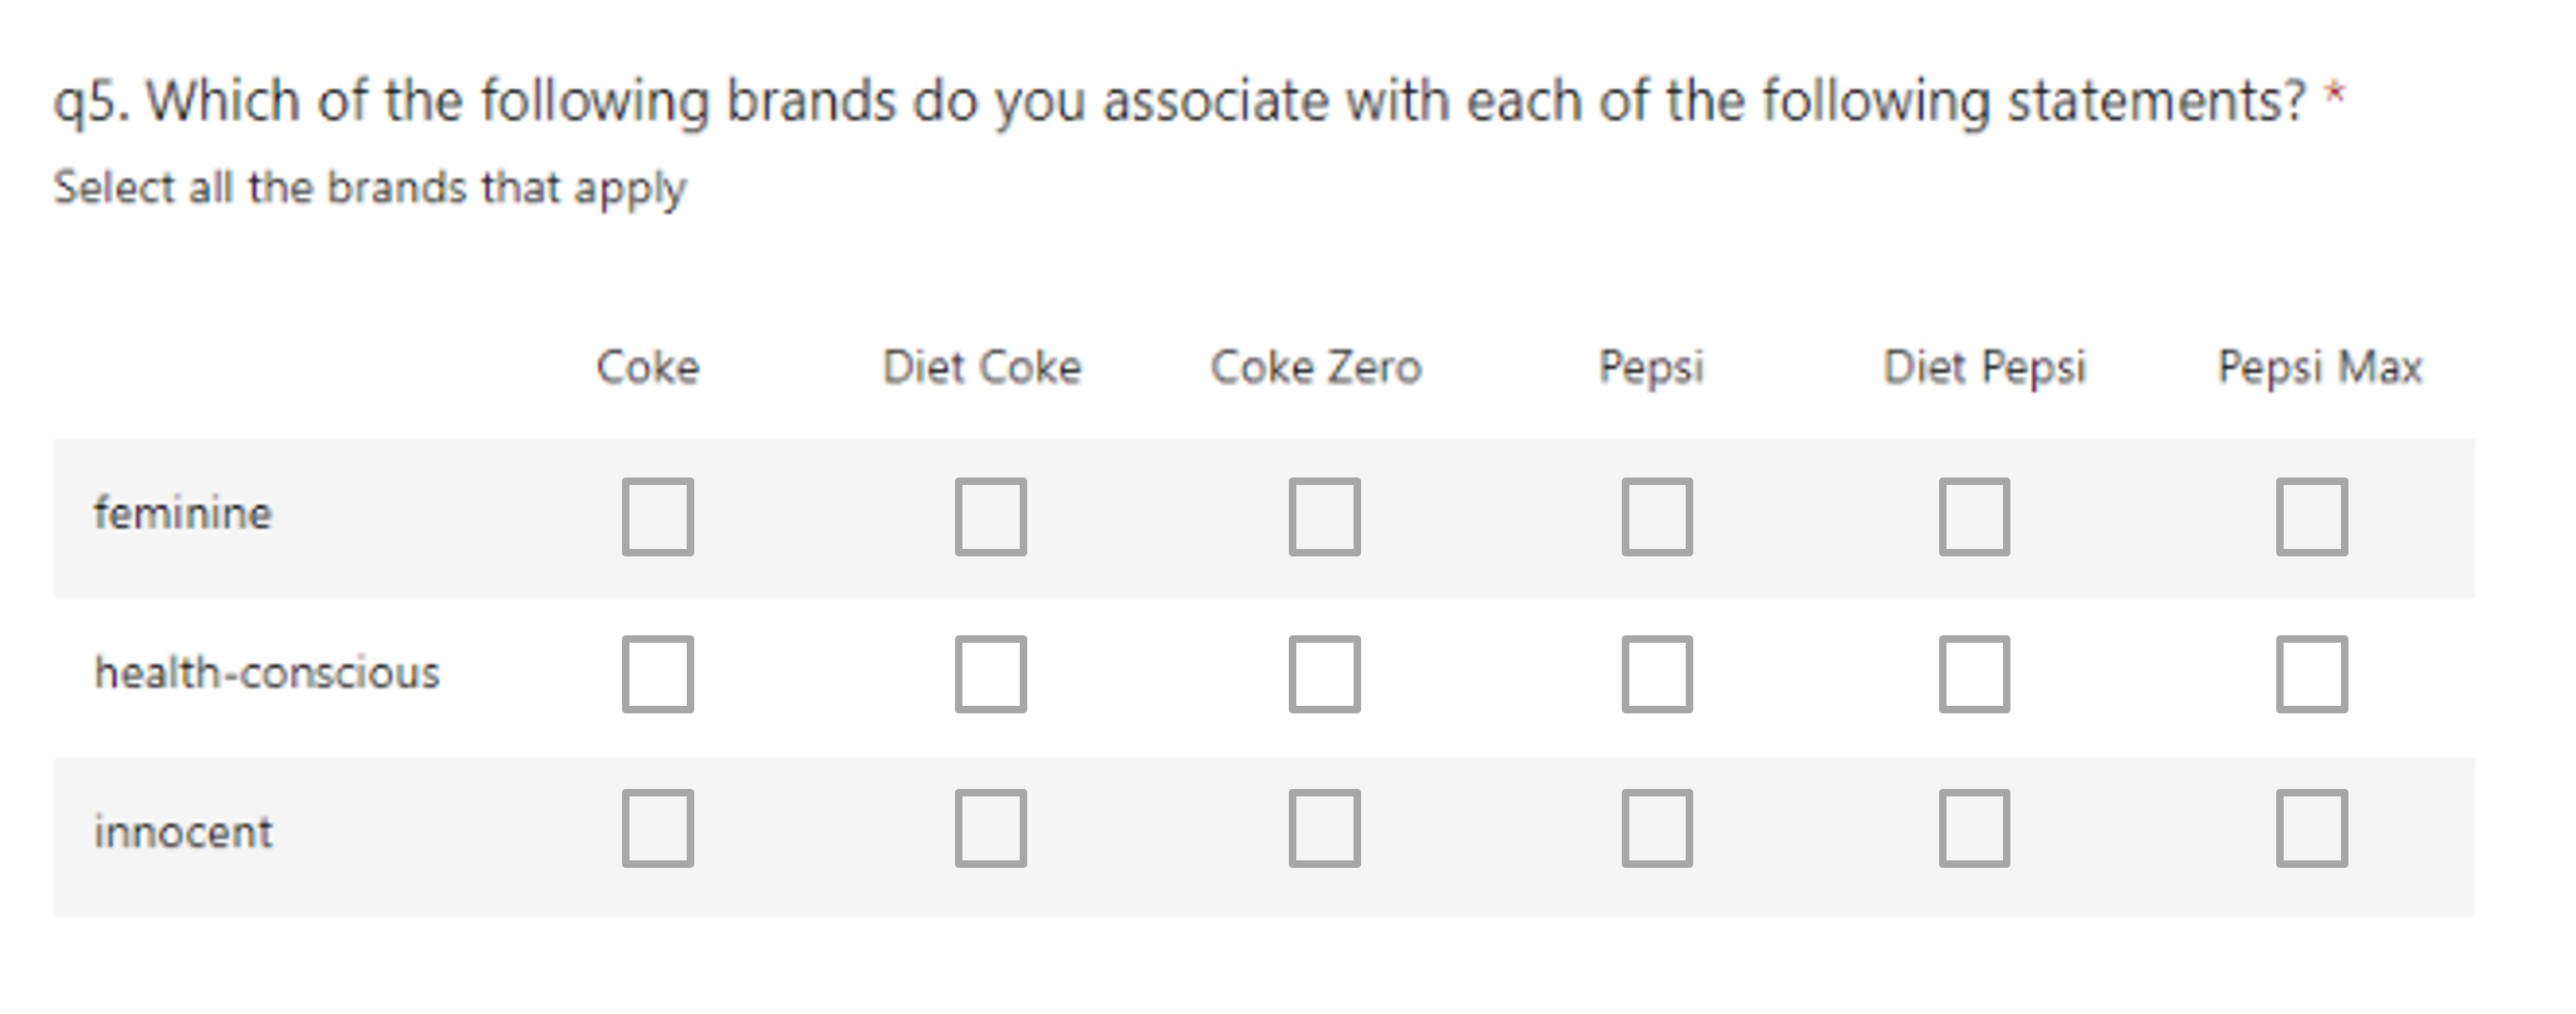The image size is (2576, 1014).
Task: Tick Coke Zero for innocent
Action: click(1324, 828)
